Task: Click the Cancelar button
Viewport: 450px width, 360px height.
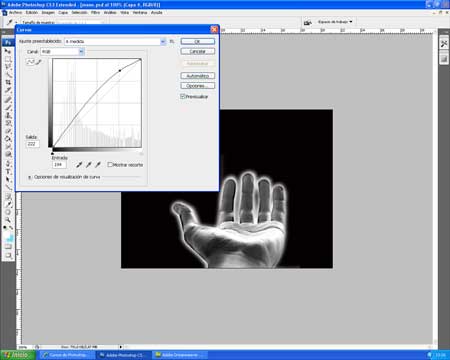Action: (x=198, y=52)
